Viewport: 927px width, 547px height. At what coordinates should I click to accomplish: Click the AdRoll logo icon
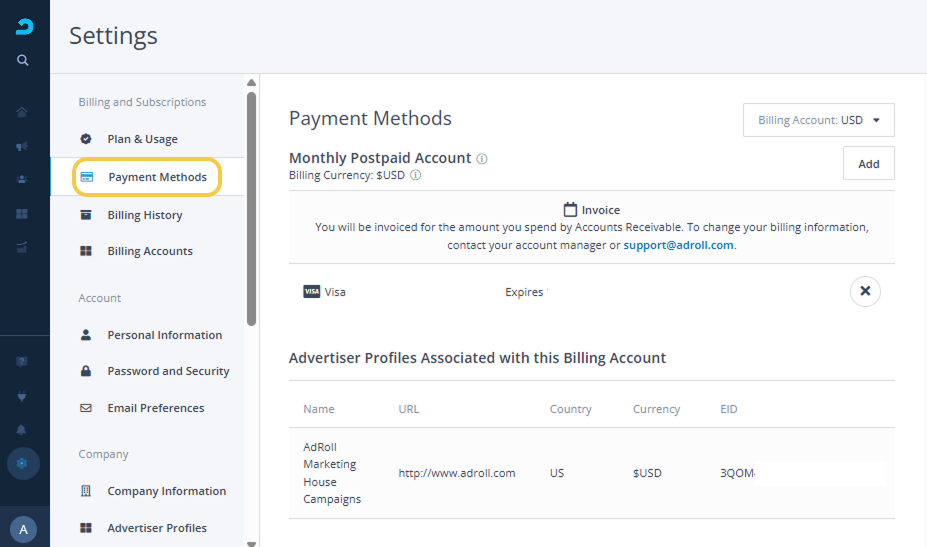click(x=24, y=27)
